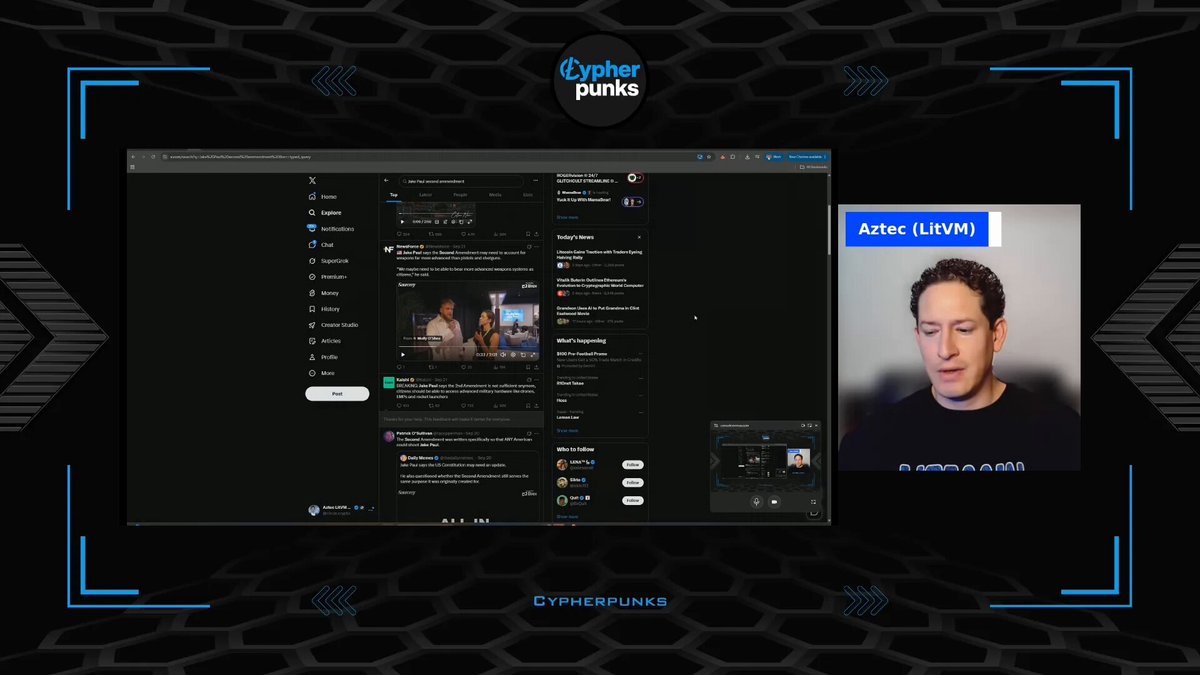Toggle the microphone in the call popup

[x=756, y=501]
